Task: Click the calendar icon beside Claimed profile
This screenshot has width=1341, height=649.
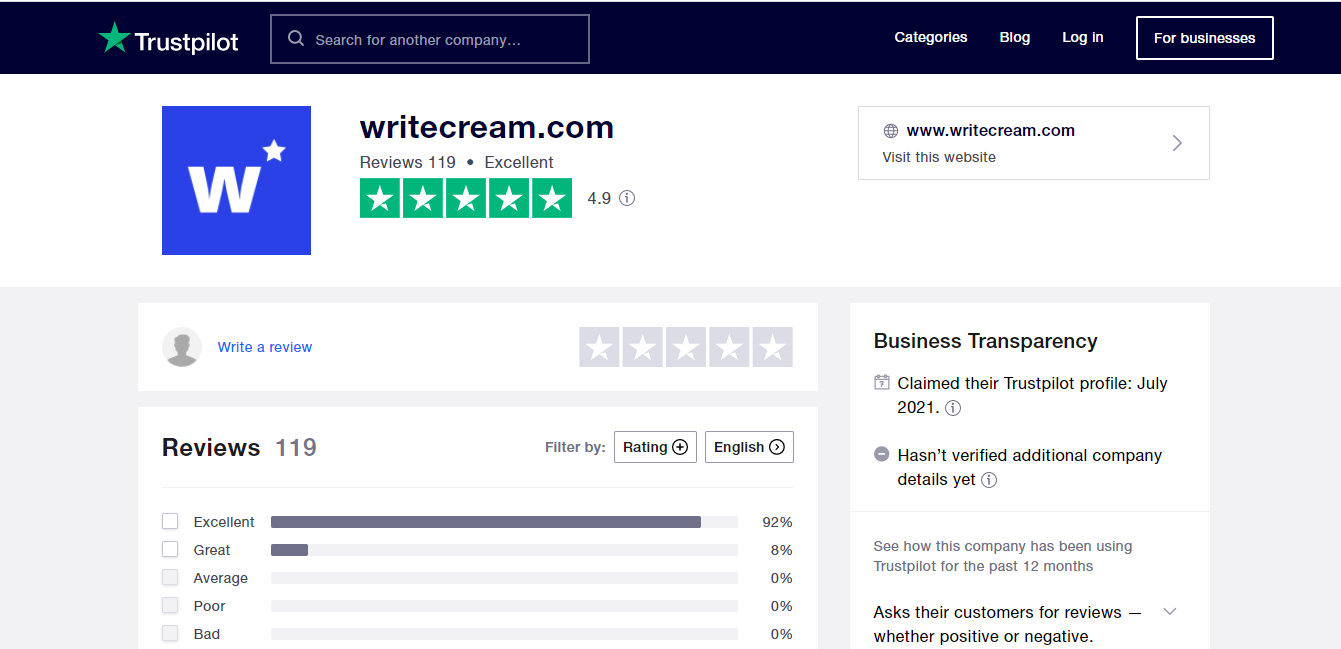Action: coord(882,382)
